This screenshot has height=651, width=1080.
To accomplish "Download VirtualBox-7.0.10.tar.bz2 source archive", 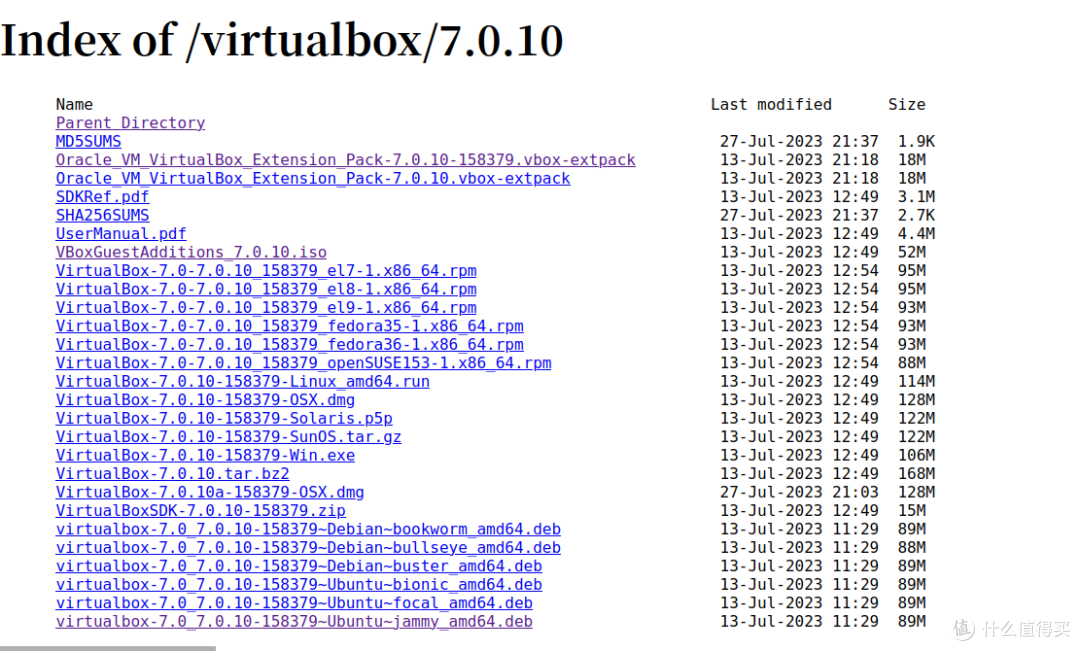I will (172, 474).
